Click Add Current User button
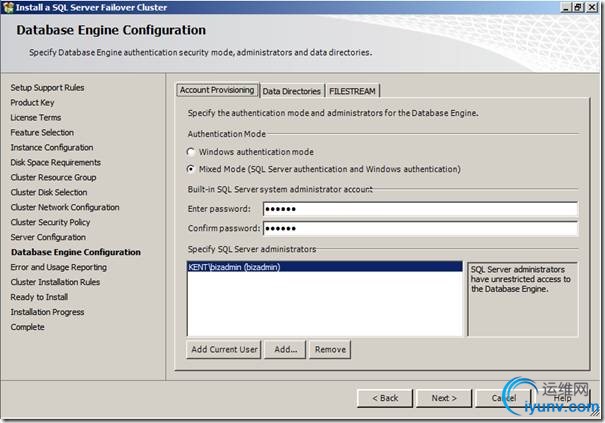 click(x=224, y=349)
